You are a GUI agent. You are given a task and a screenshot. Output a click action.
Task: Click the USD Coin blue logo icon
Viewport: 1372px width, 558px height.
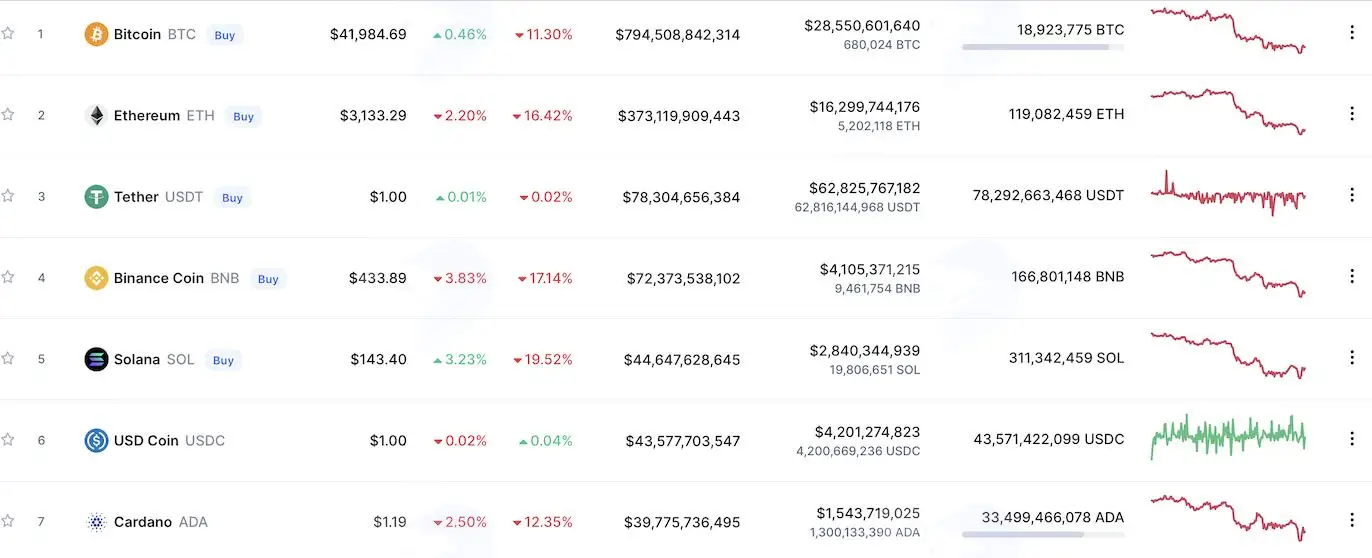click(x=96, y=440)
